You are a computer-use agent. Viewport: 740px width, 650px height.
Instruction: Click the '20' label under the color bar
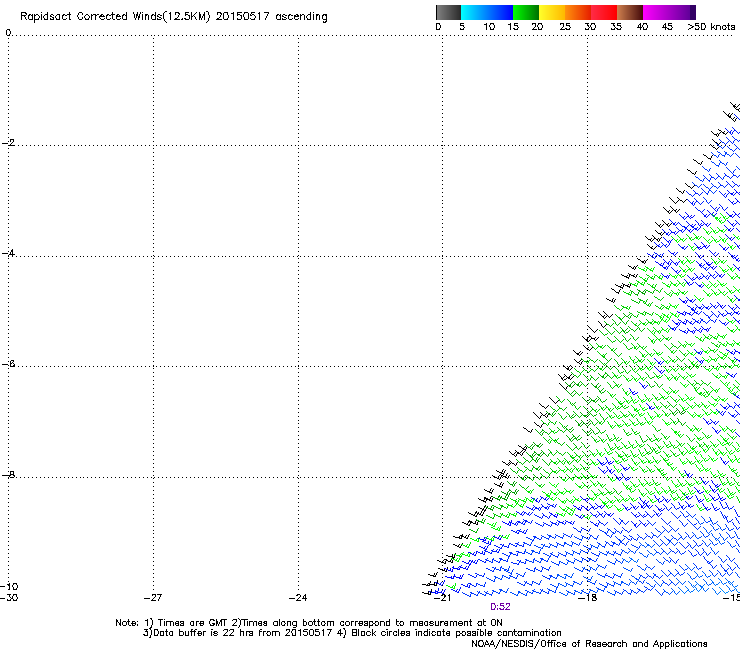[537, 27]
